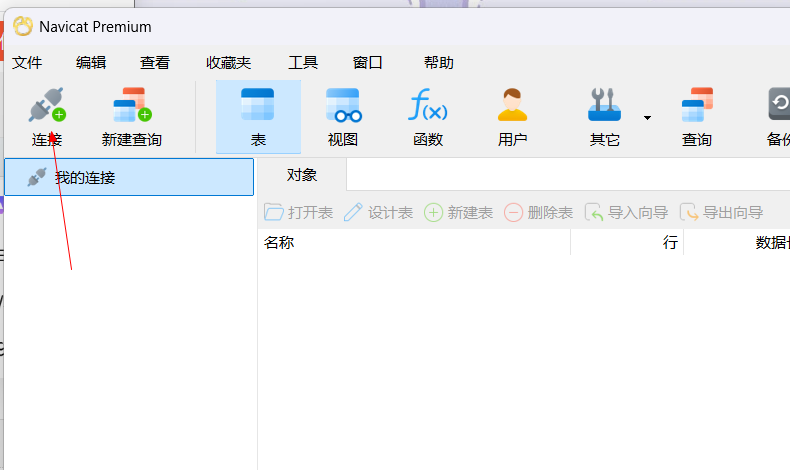The width and height of the screenshot is (790, 470).
Task: Click Delete Table (删除表) button
Action: pos(538,213)
